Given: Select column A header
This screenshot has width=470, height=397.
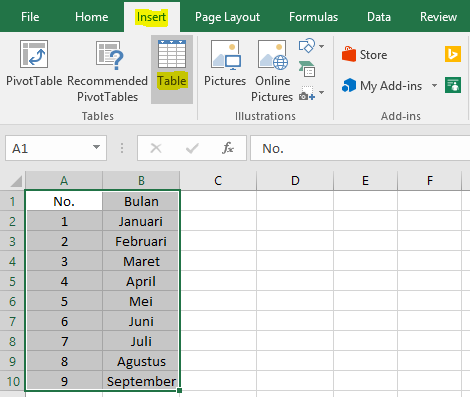Looking at the screenshot, I should click(64, 180).
